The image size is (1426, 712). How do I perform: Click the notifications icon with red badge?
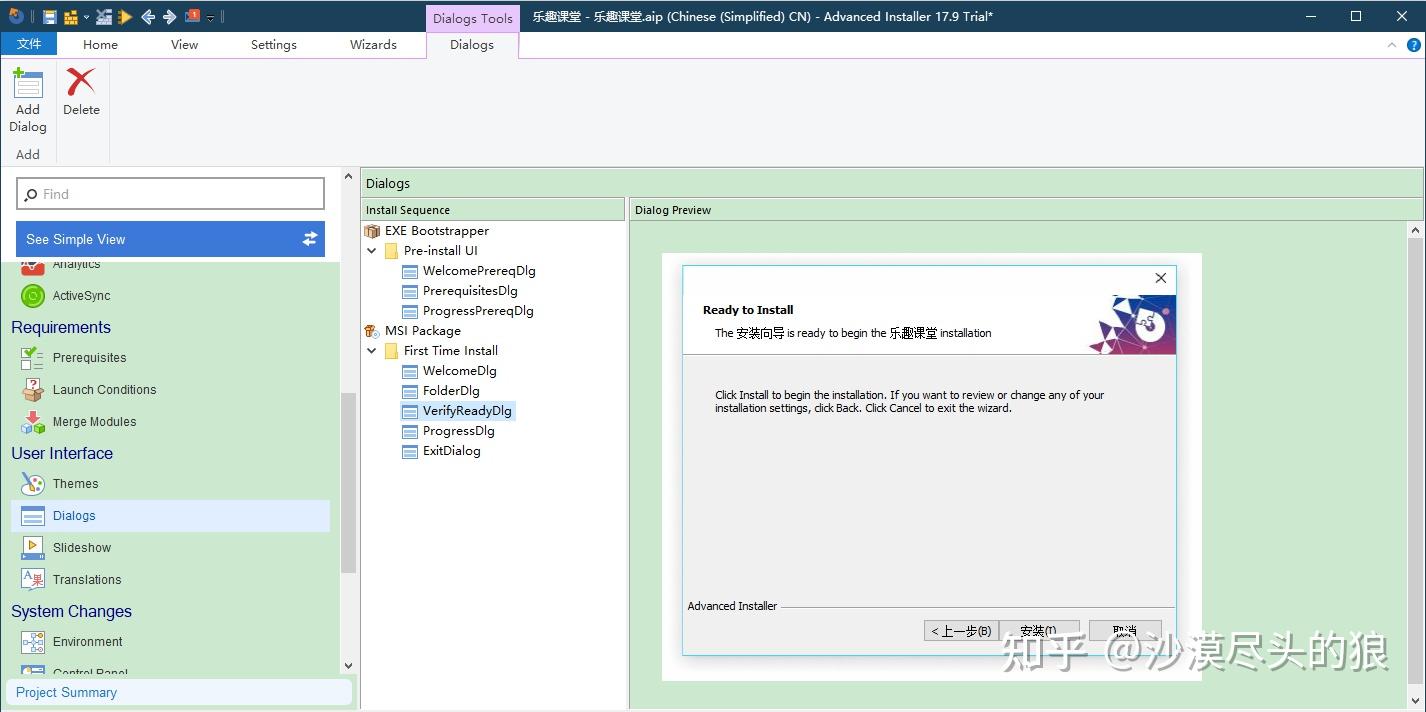193,16
